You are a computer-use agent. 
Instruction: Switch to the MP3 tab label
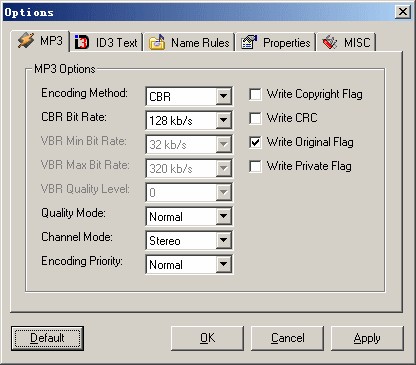click(51, 41)
